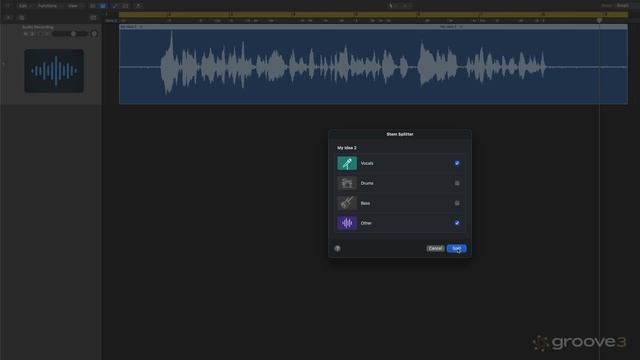The width and height of the screenshot is (640, 360).
Task: Open the Functions menu in tracks area
Action: (x=48, y=6)
